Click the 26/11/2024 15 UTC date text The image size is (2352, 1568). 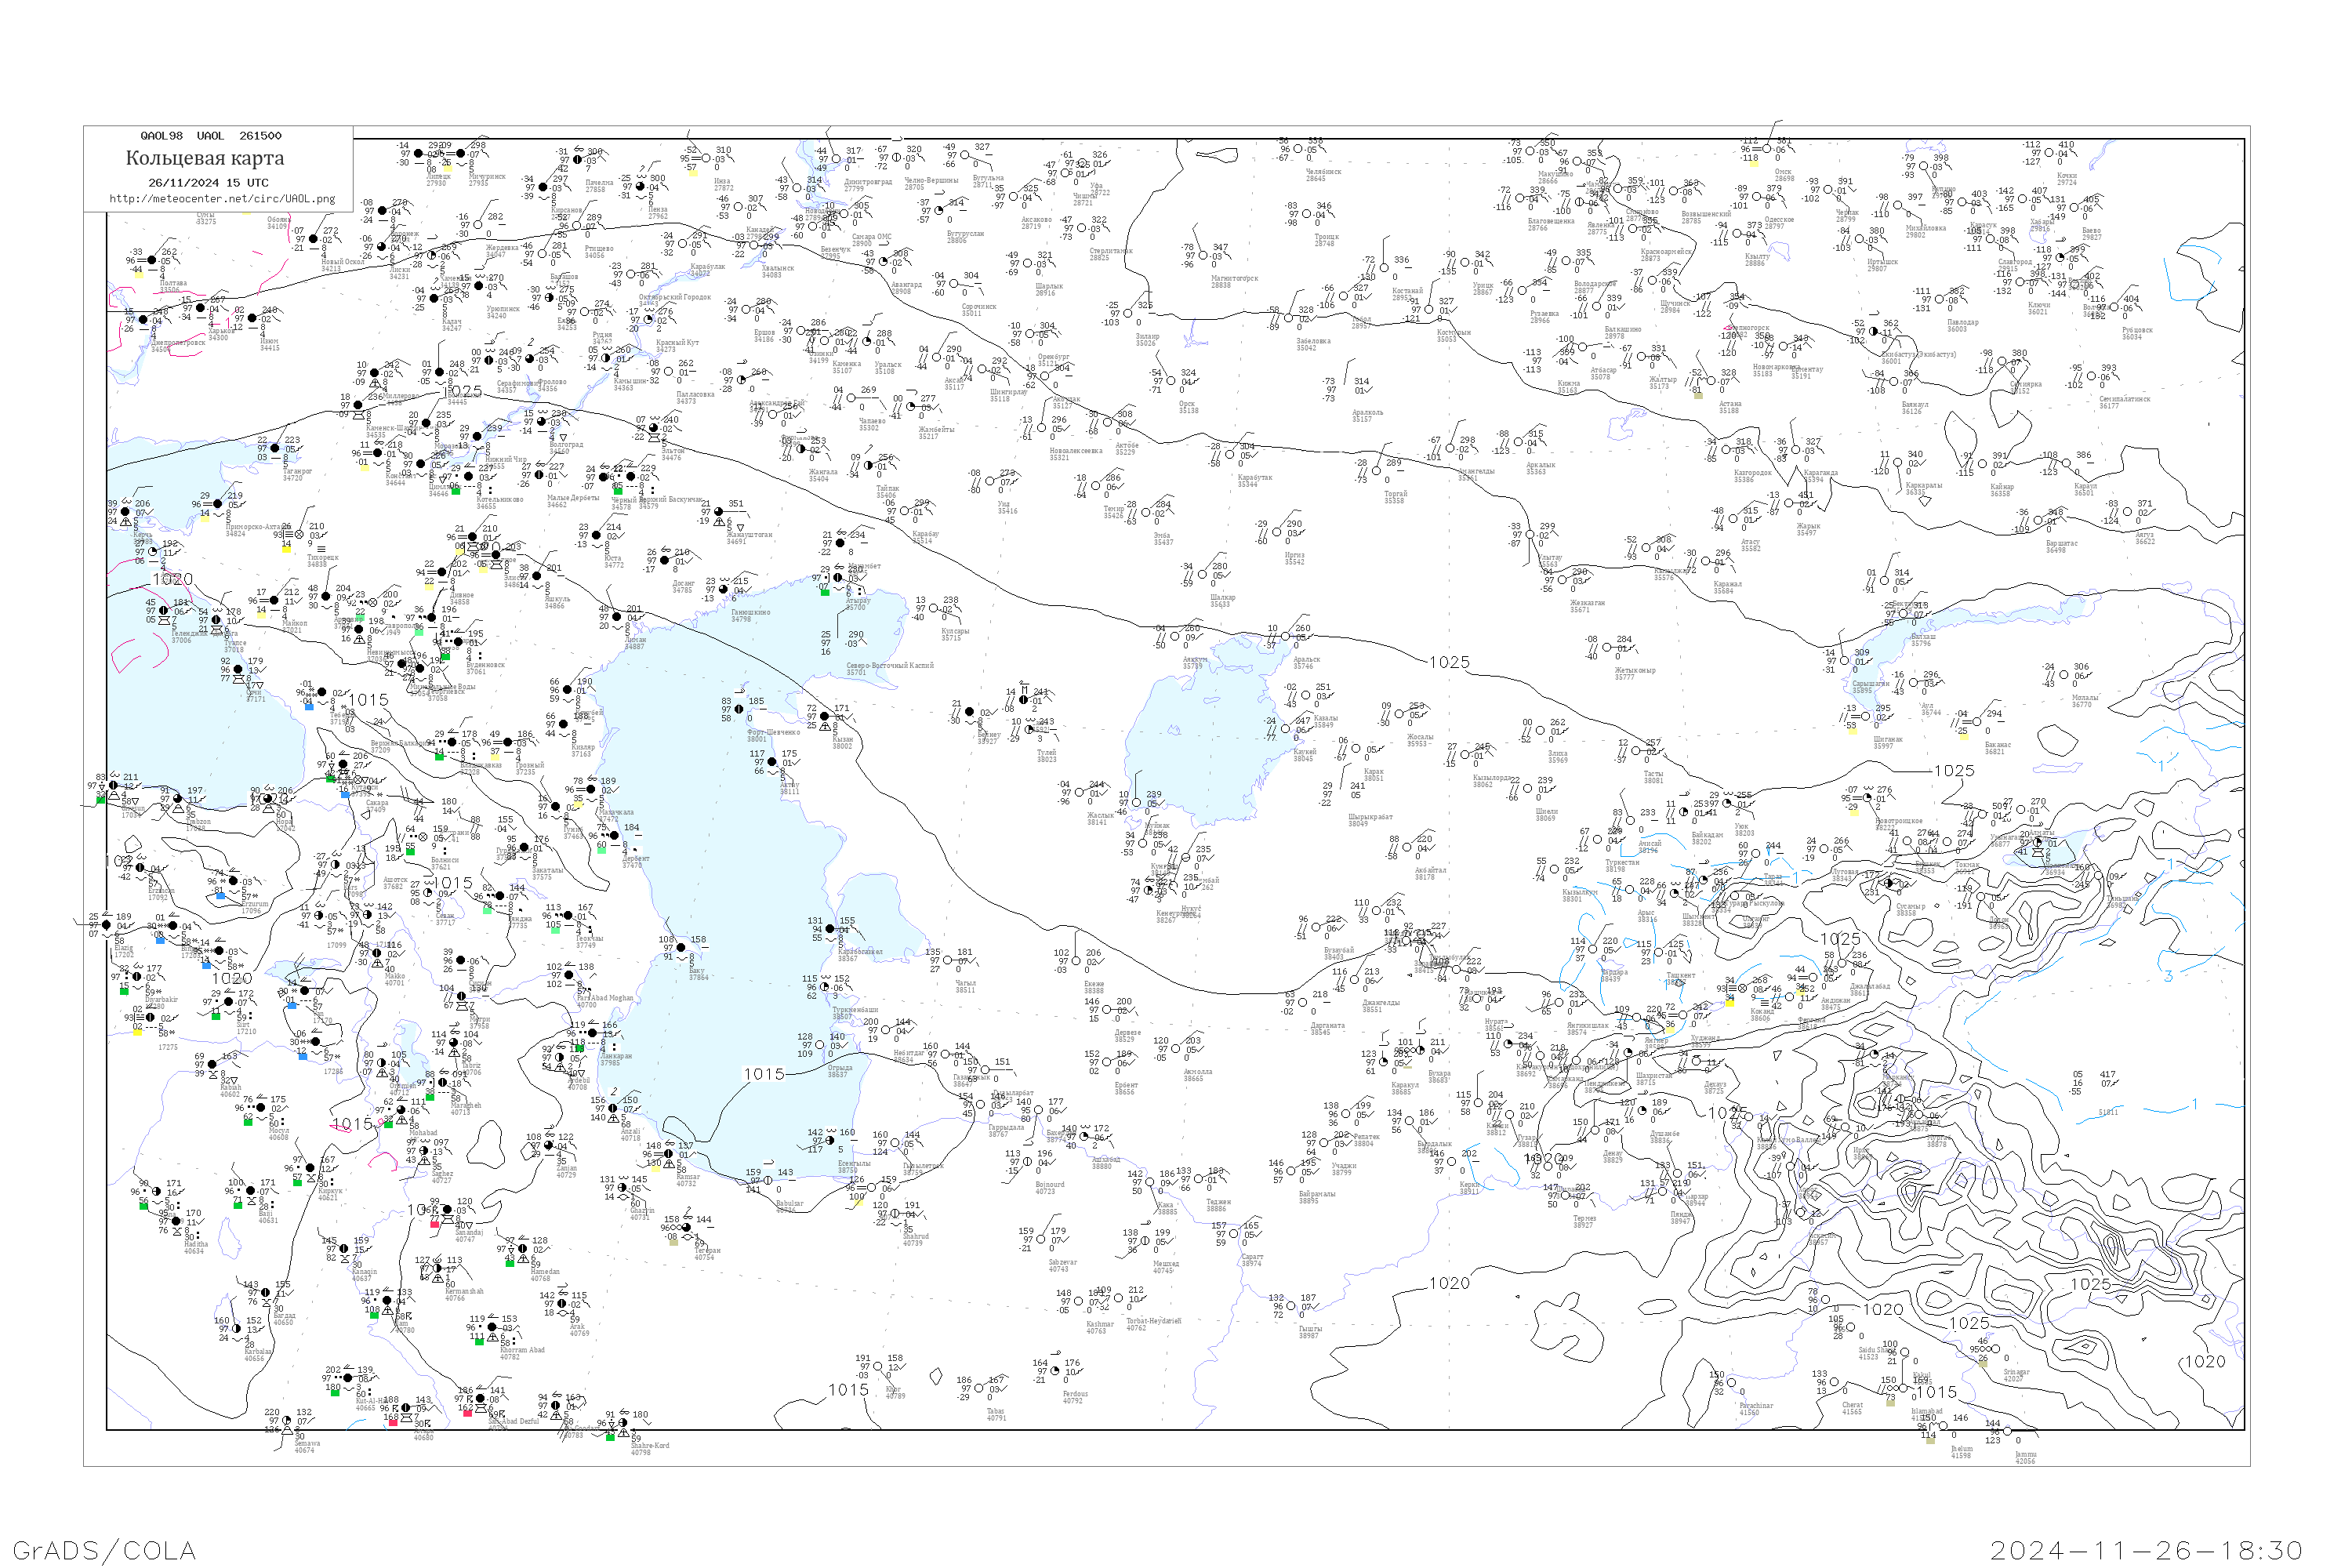(208, 182)
